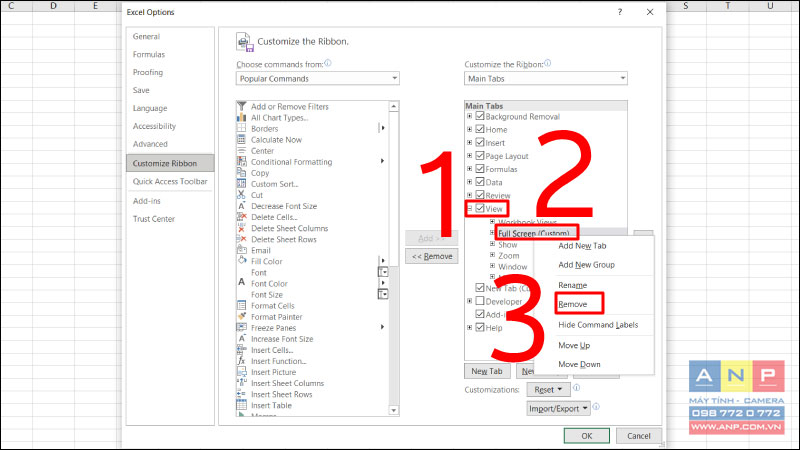Click the New Tab button
The width and height of the screenshot is (800, 450).
[487, 371]
